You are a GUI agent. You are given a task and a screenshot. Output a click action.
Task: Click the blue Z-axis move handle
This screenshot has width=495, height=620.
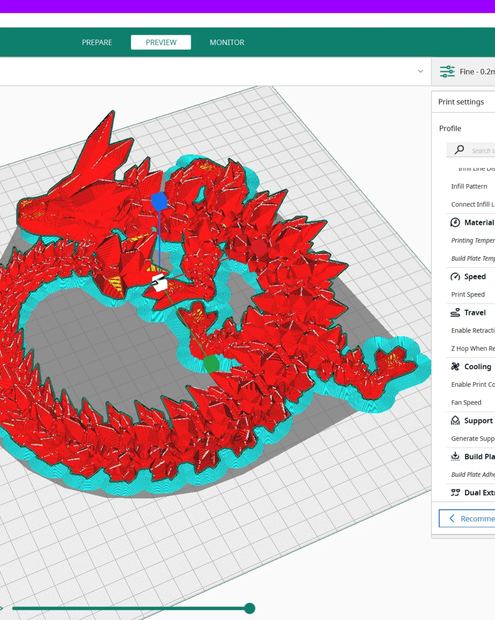click(x=159, y=202)
